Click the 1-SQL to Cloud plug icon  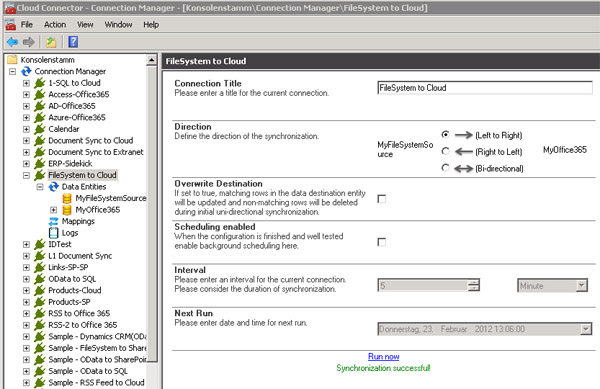pyautogui.click(x=40, y=83)
